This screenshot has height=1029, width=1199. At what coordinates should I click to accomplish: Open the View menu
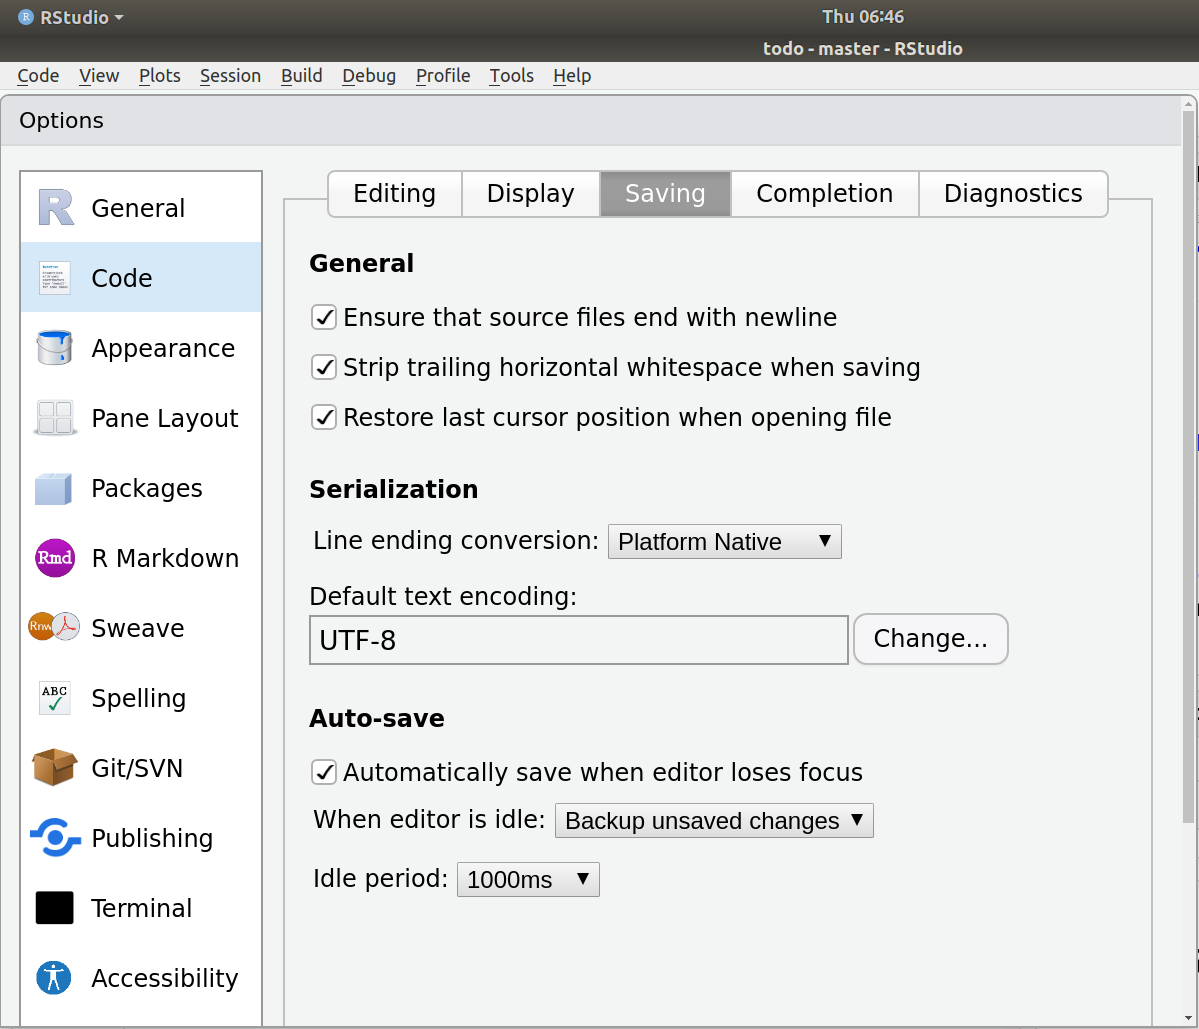(x=99, y=76)
